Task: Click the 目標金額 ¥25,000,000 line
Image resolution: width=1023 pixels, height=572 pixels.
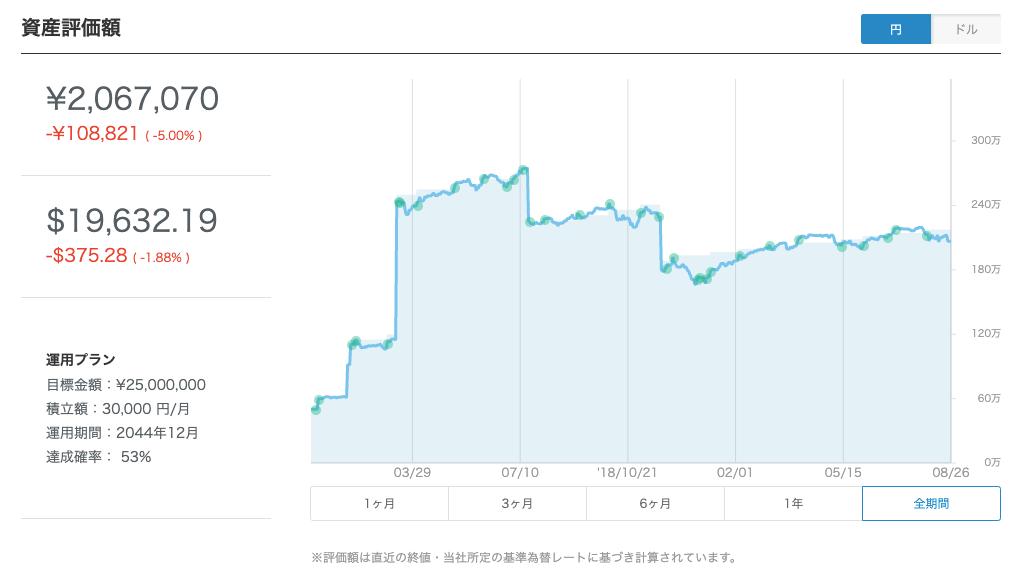Action: tap(126, 384)
